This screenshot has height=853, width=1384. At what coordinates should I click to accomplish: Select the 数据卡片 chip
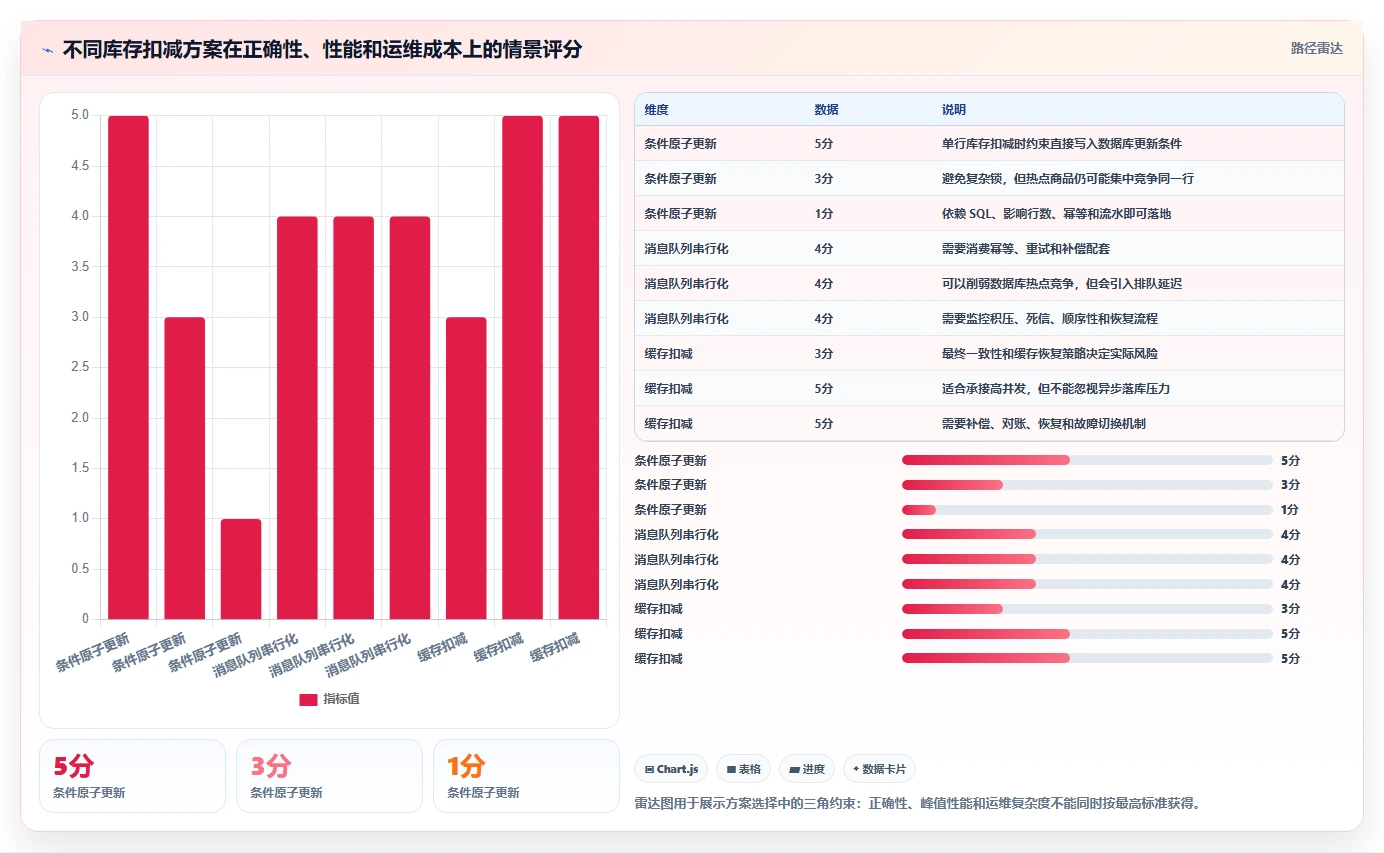(x=879, y=769)
